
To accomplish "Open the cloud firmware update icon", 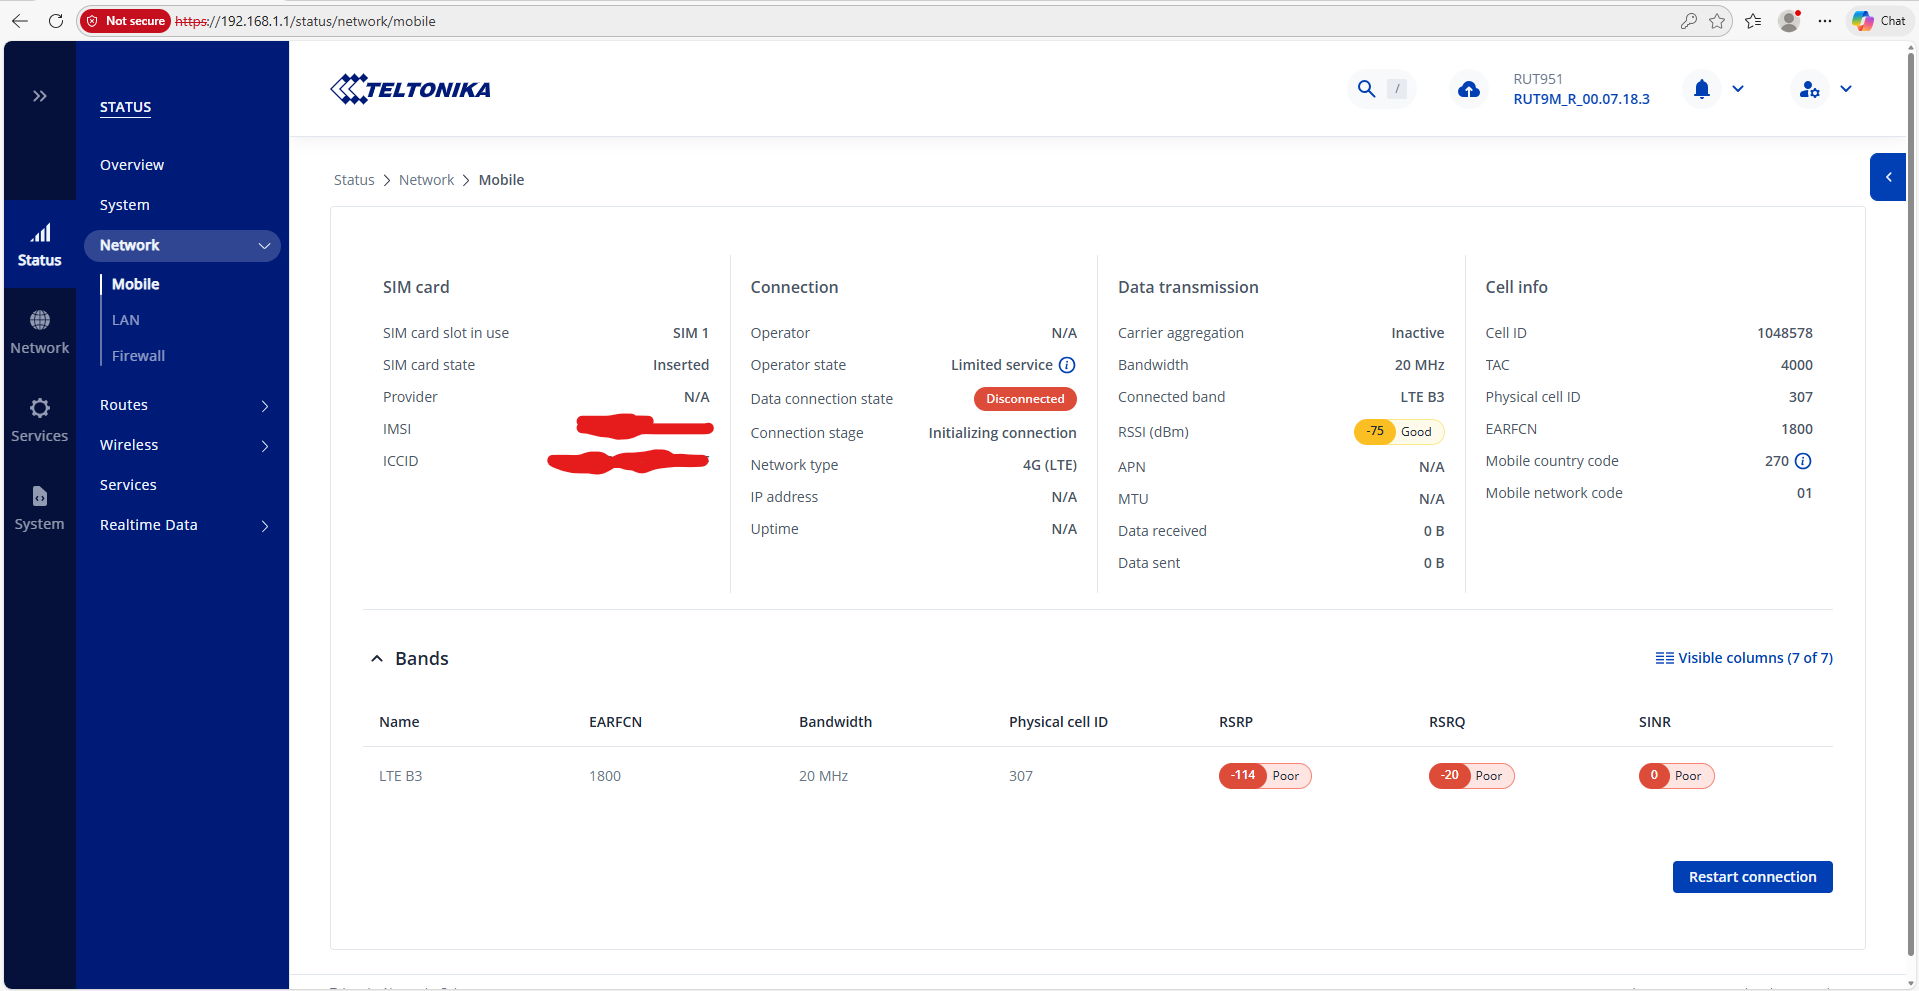I will [1468, 90].
